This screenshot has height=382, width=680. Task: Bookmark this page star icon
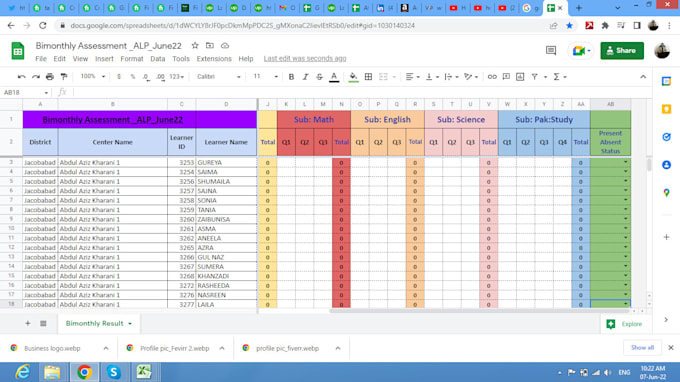[x=569, y=26]
